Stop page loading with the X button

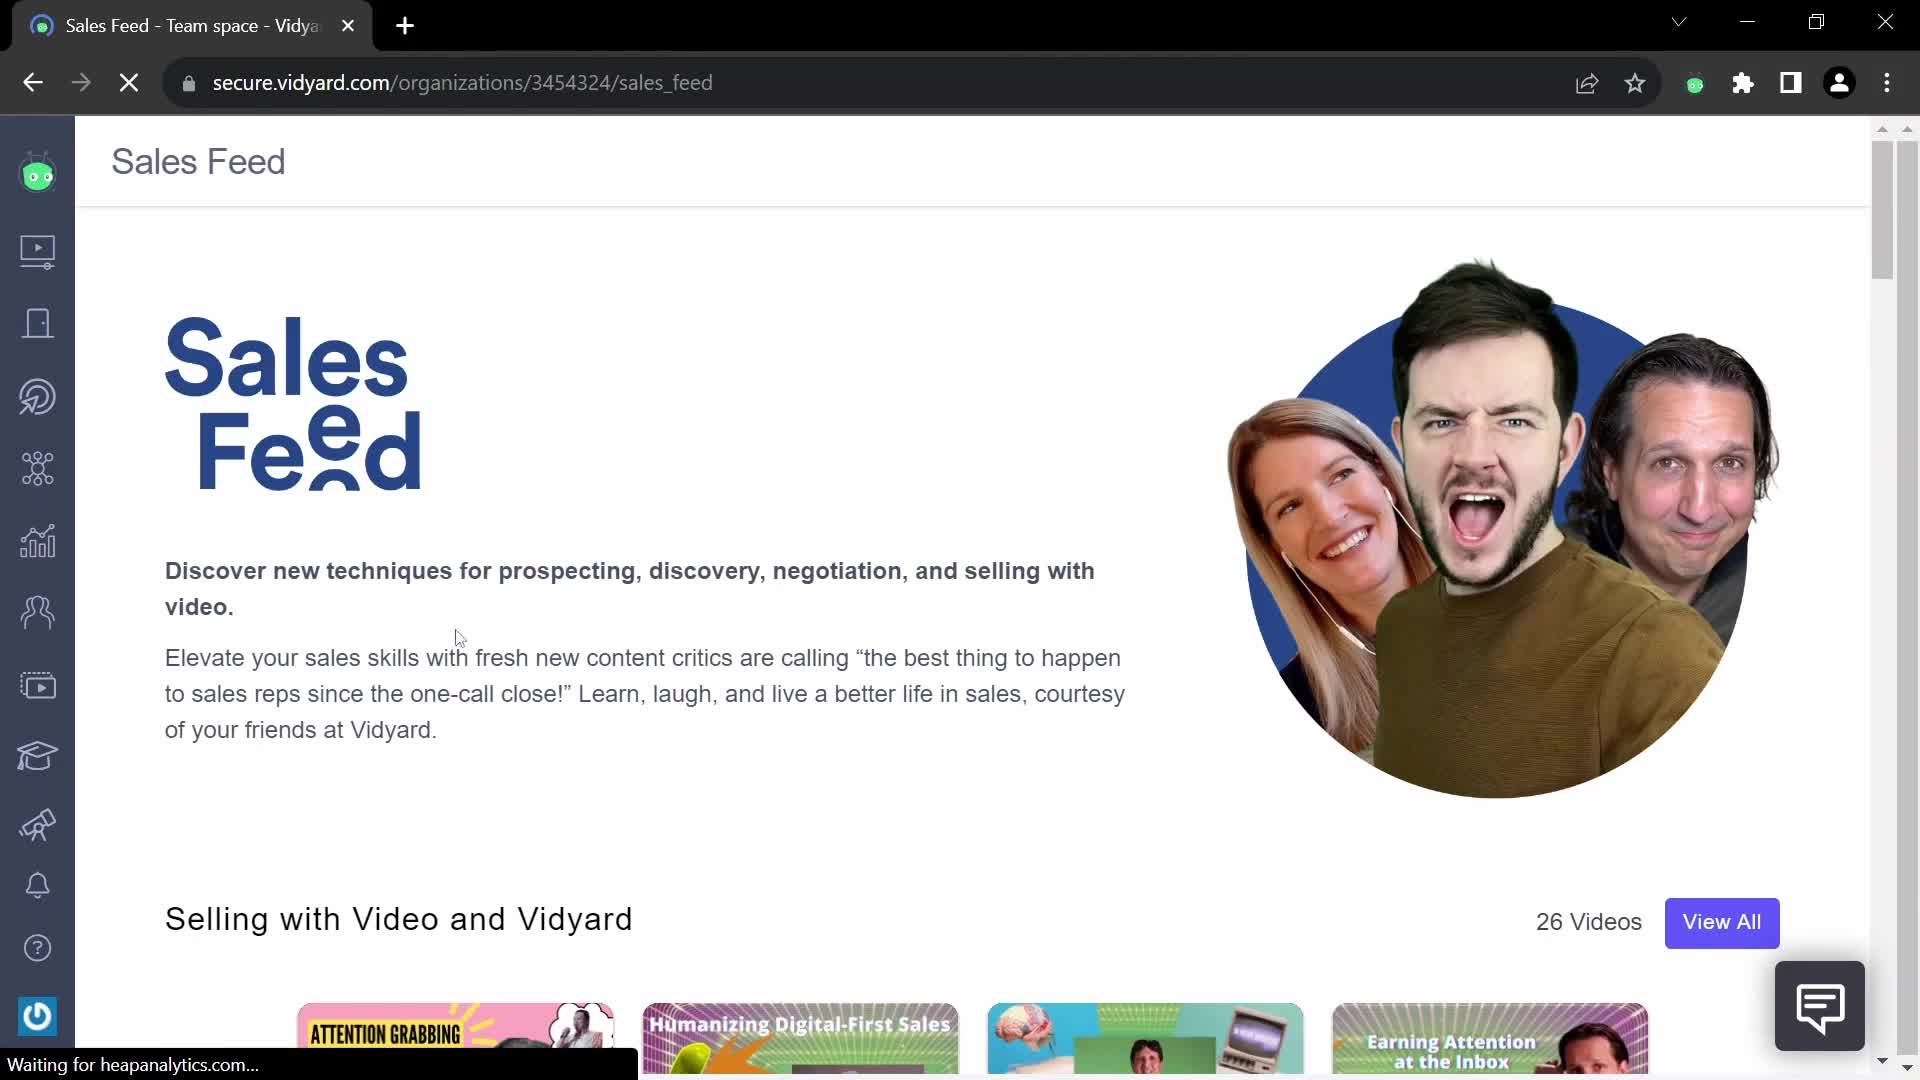point(129,83)
